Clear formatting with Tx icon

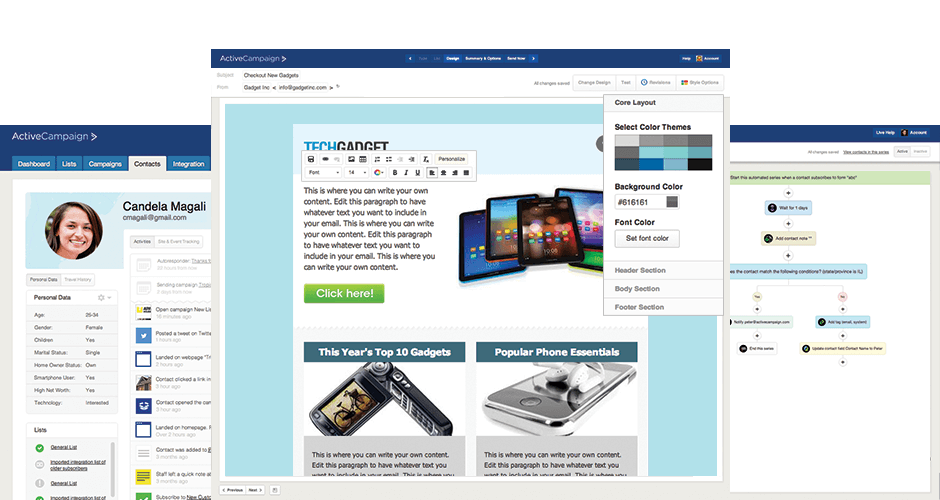[426, 159]
